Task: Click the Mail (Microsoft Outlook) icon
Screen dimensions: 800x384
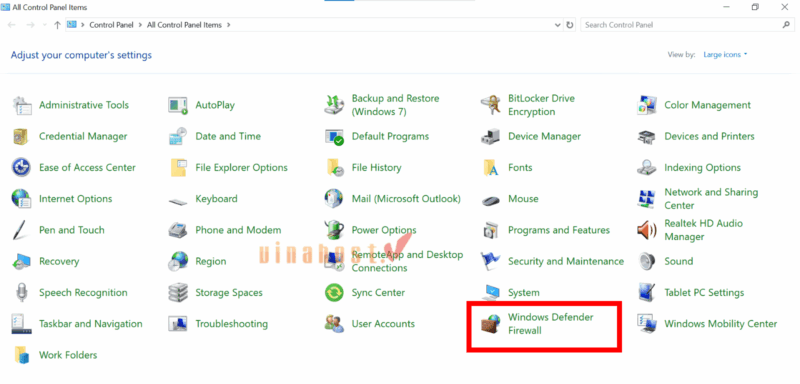Action: [x=334, y=199]
